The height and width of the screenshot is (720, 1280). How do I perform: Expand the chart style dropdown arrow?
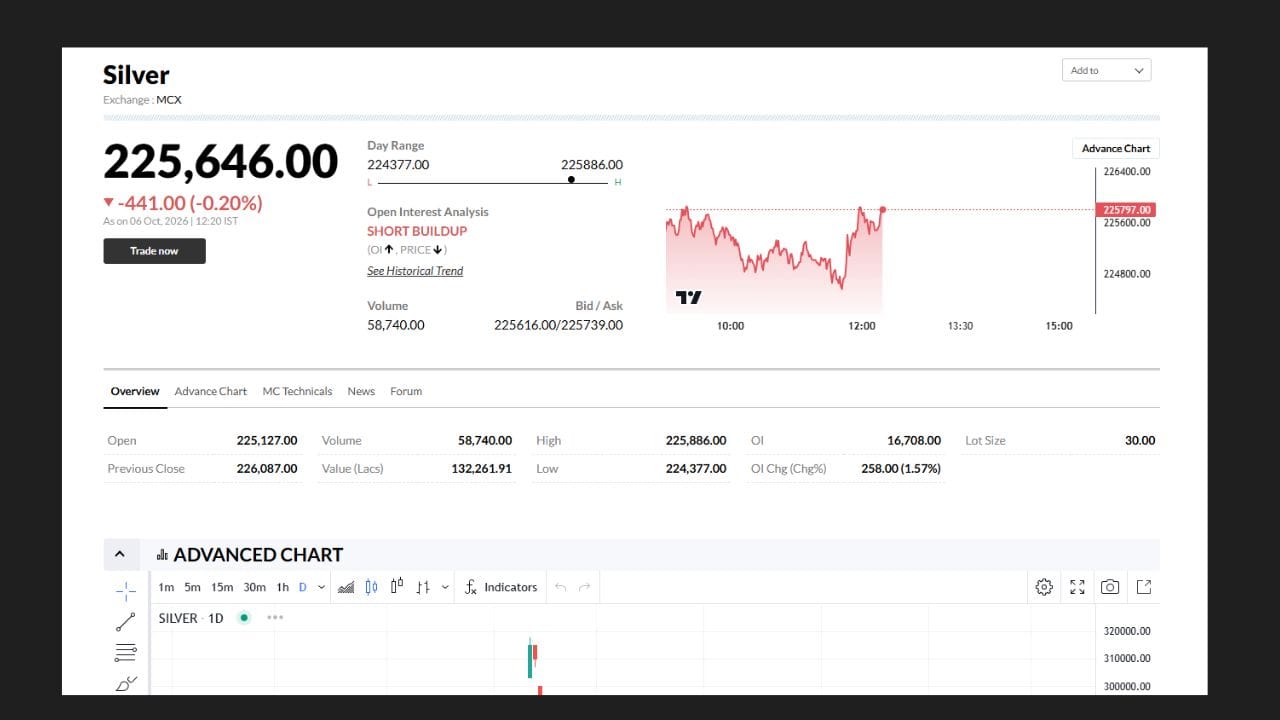pos(445,587)
